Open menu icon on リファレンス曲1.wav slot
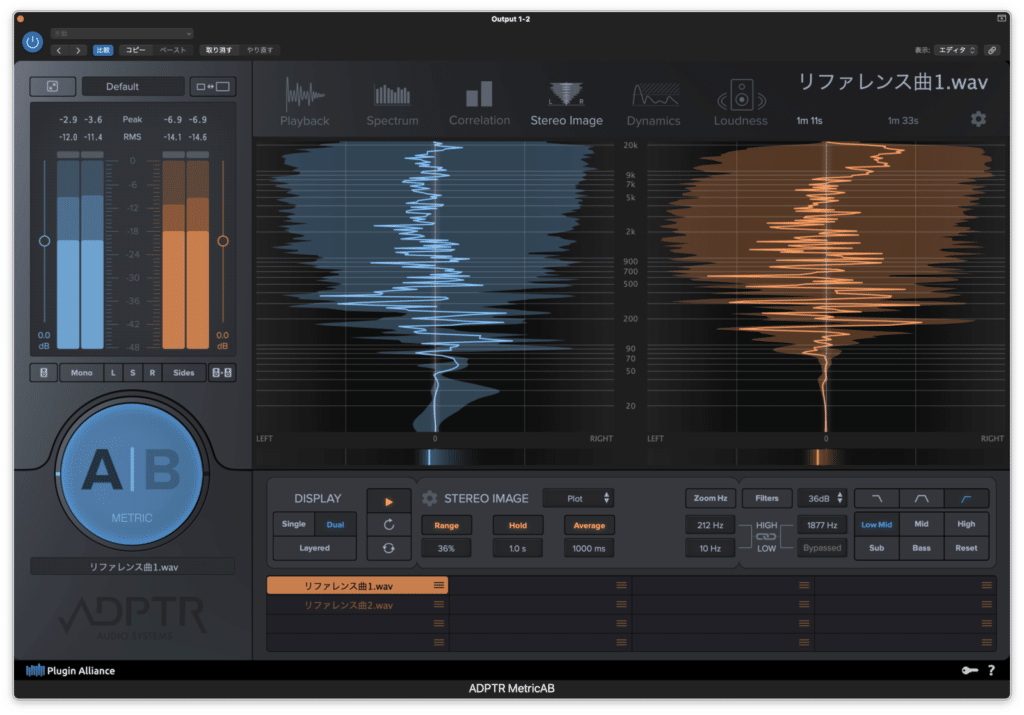The image size is (1024, 715). [439, 585]
